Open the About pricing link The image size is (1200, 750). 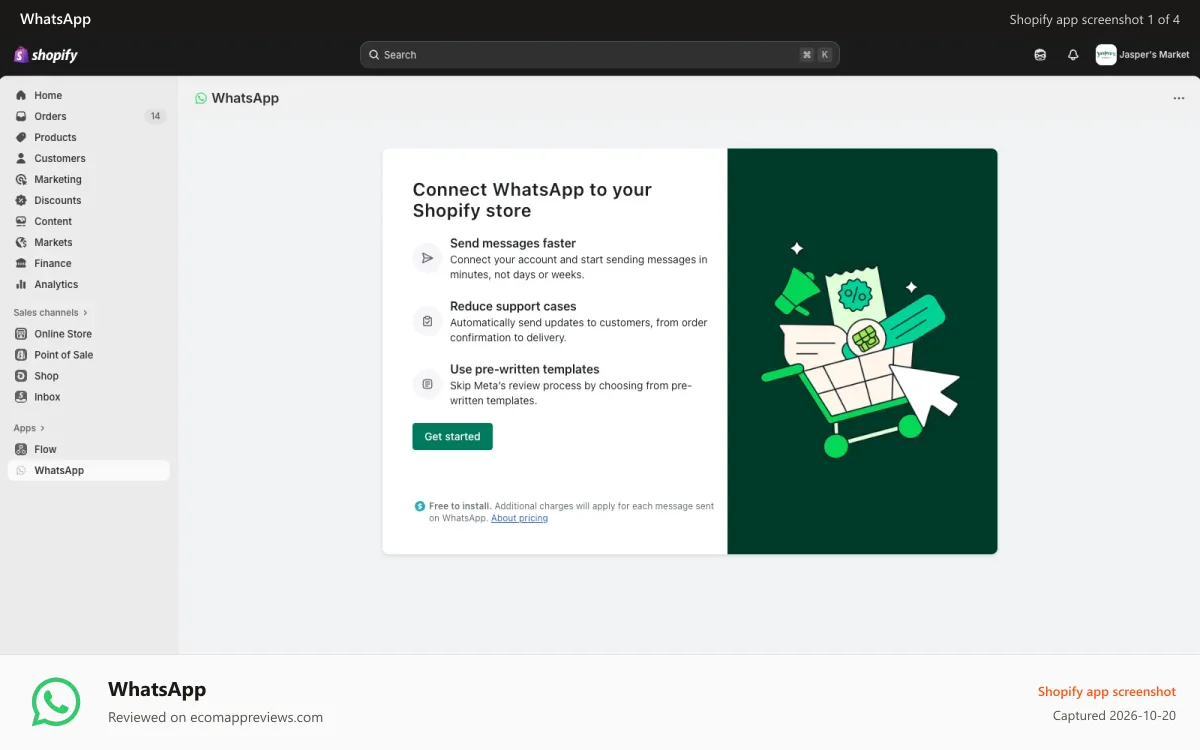[x=519, y=518]
